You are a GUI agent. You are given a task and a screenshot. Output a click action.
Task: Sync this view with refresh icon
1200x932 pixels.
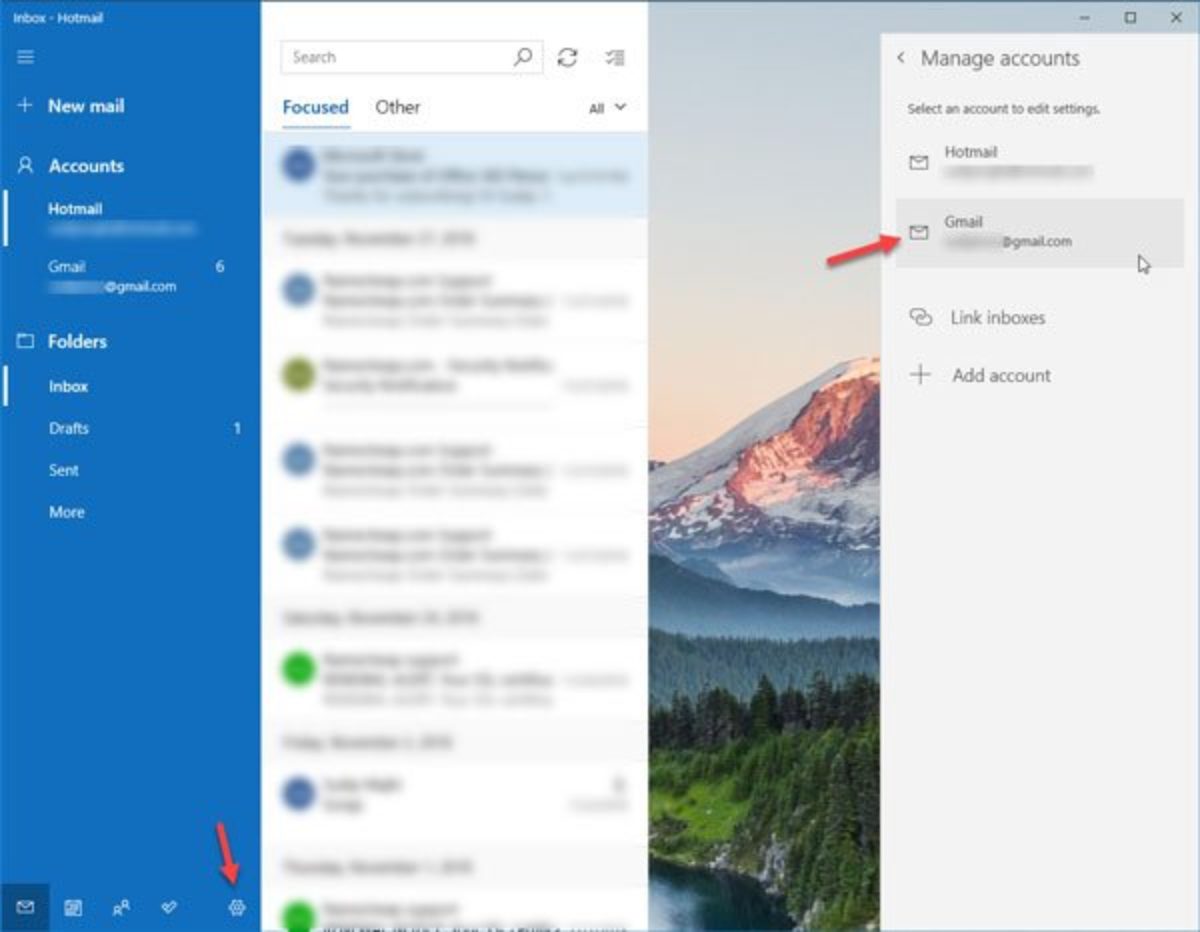(x=568, y=57)
